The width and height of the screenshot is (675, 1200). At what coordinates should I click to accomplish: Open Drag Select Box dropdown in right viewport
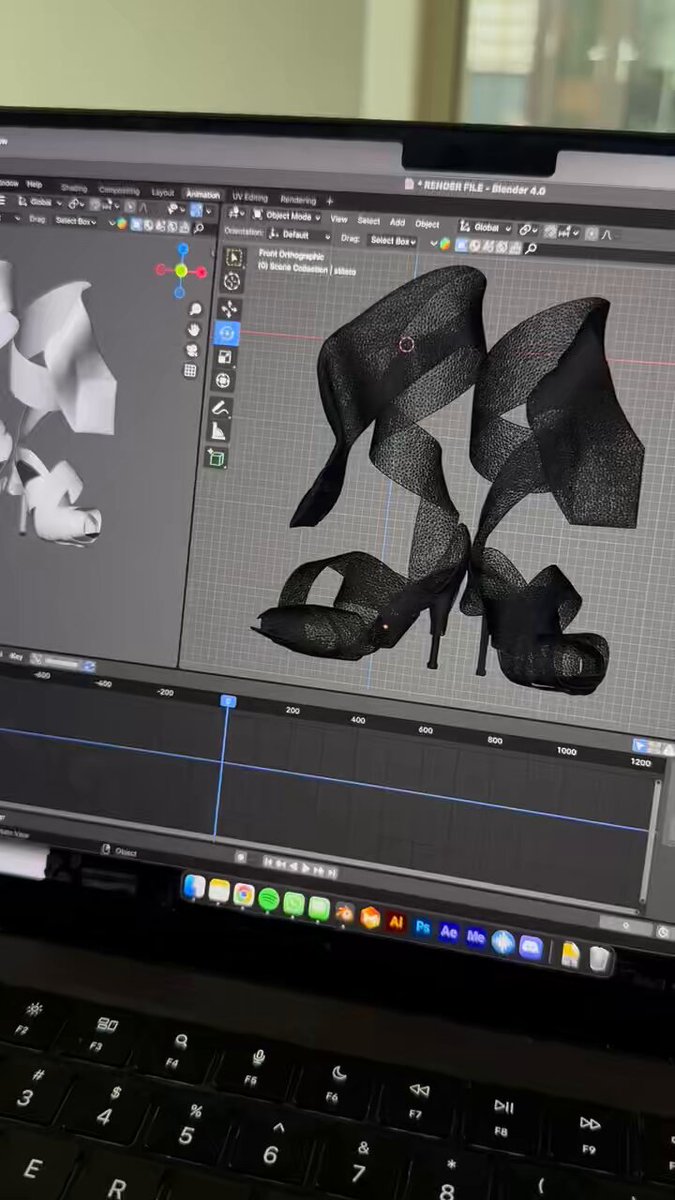(x=392, y=240)
